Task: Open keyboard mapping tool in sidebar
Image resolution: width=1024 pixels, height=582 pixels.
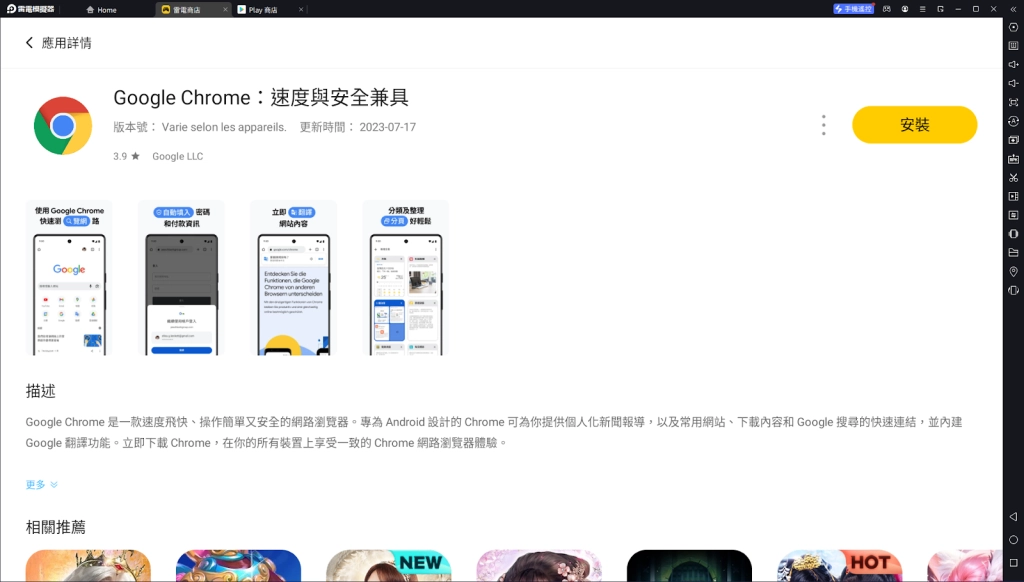Action: (x=1014, y=46)
